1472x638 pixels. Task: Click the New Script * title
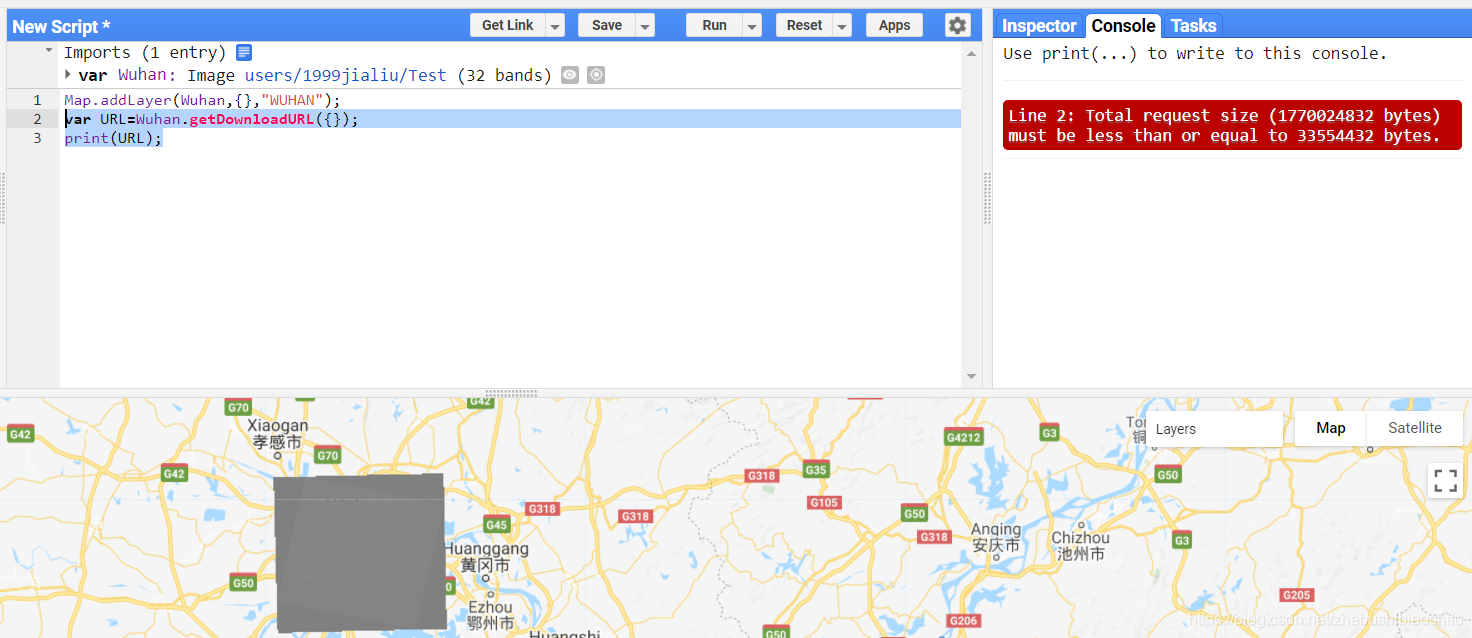point(61,27)
